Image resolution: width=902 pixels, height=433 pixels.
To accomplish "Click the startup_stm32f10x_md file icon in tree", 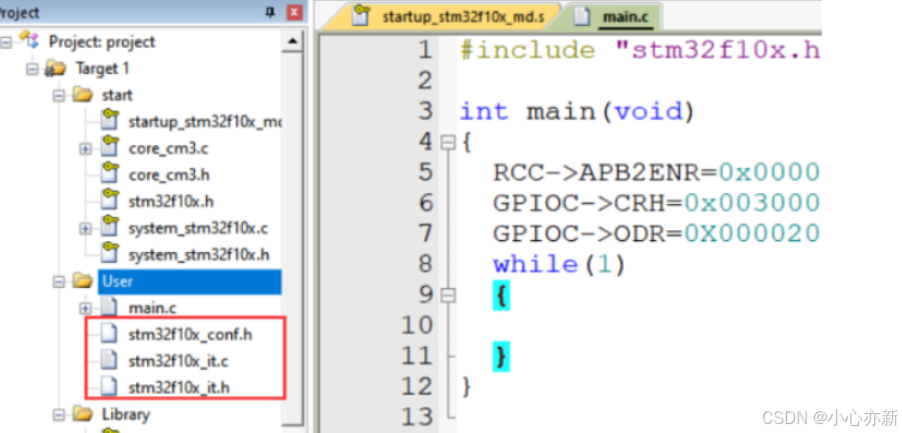I will 109,121.
